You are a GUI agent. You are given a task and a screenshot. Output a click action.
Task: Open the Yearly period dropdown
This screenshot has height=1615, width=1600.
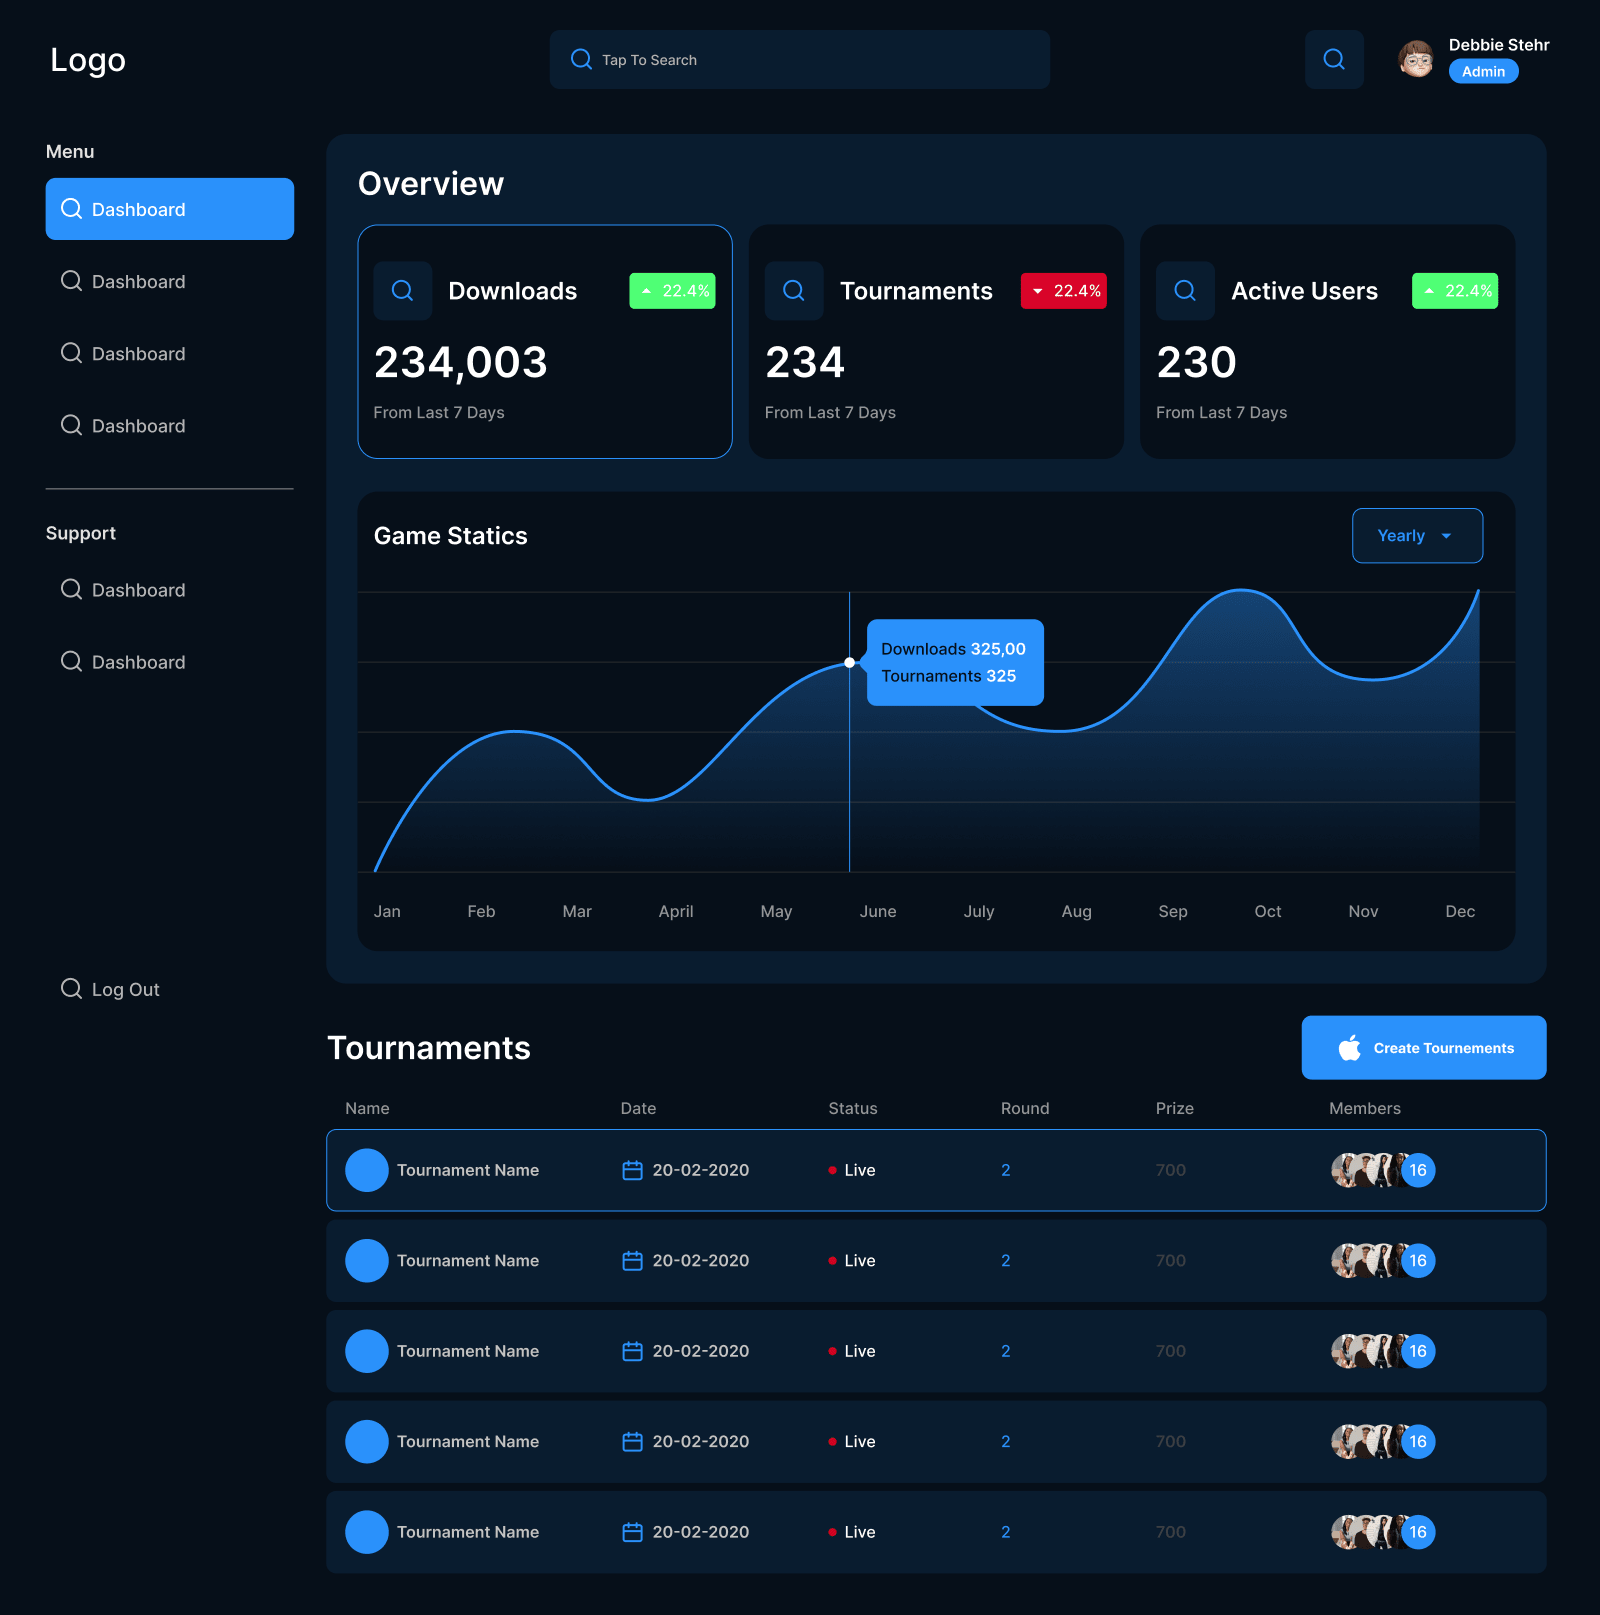1417,536
